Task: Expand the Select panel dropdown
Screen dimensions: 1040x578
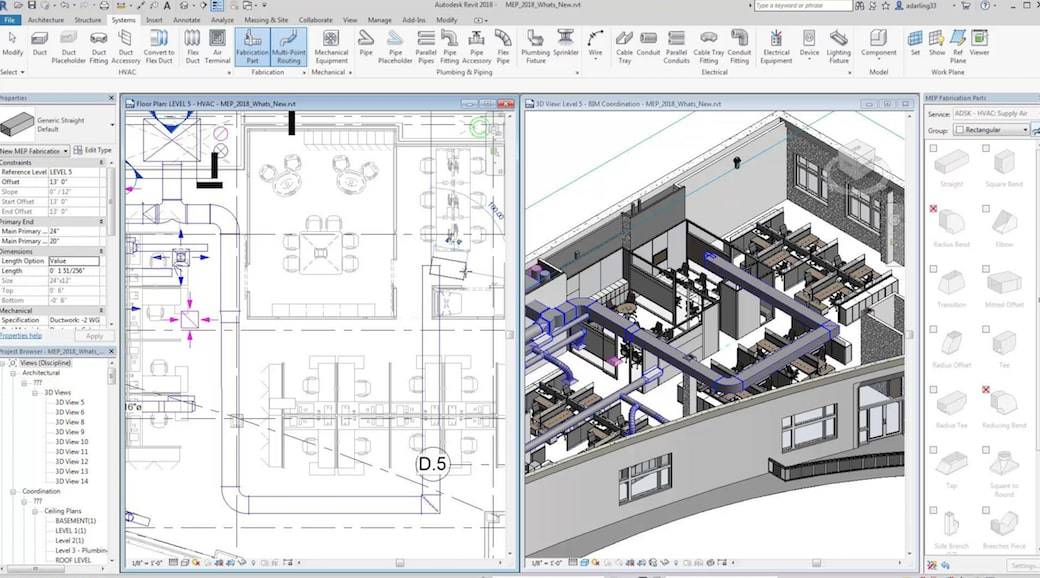Action: (13, 72)
